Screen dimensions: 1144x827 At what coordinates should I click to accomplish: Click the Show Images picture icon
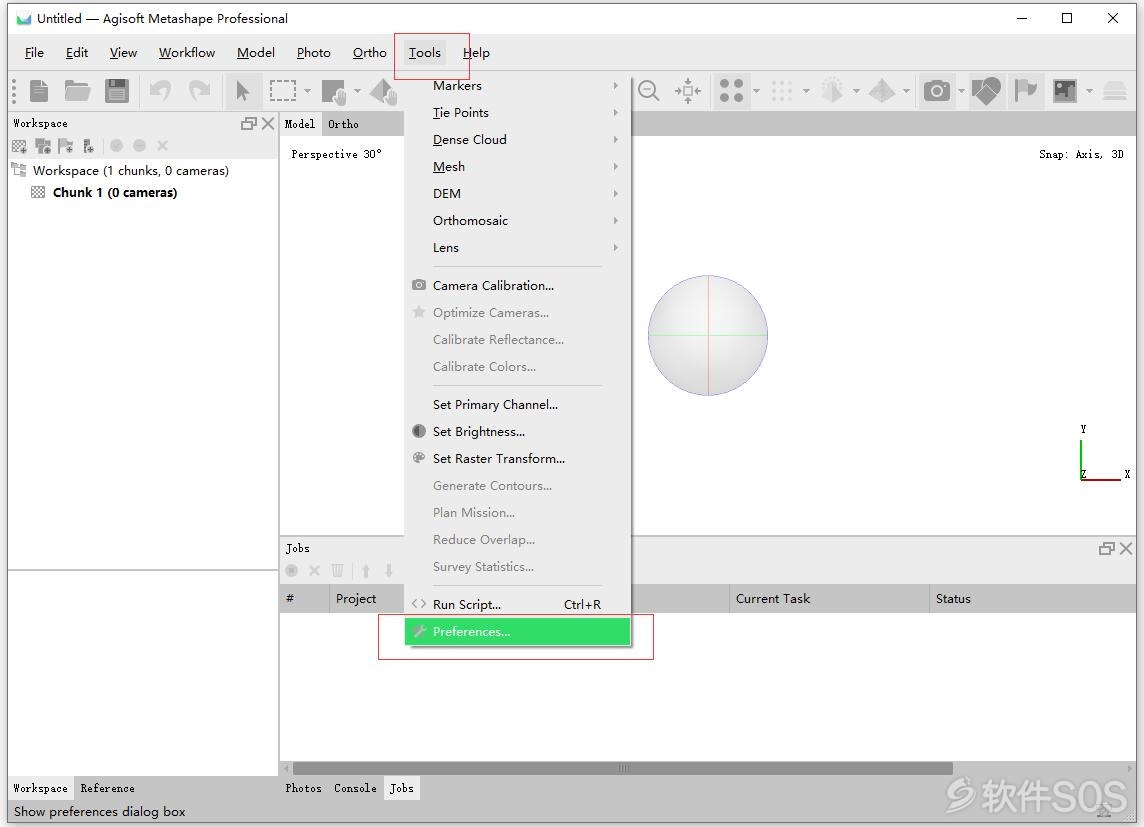[x=1064, y=91]
